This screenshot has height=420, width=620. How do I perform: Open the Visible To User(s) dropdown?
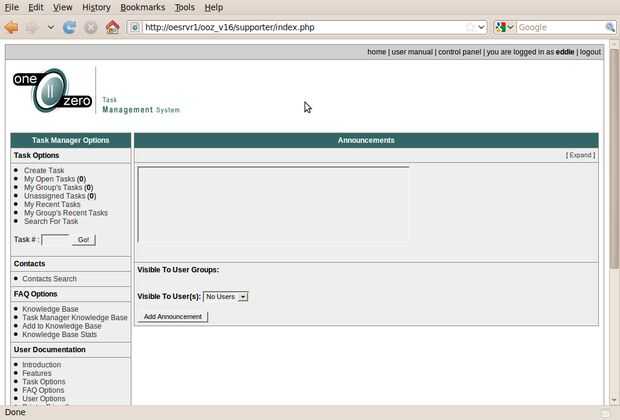225,297
